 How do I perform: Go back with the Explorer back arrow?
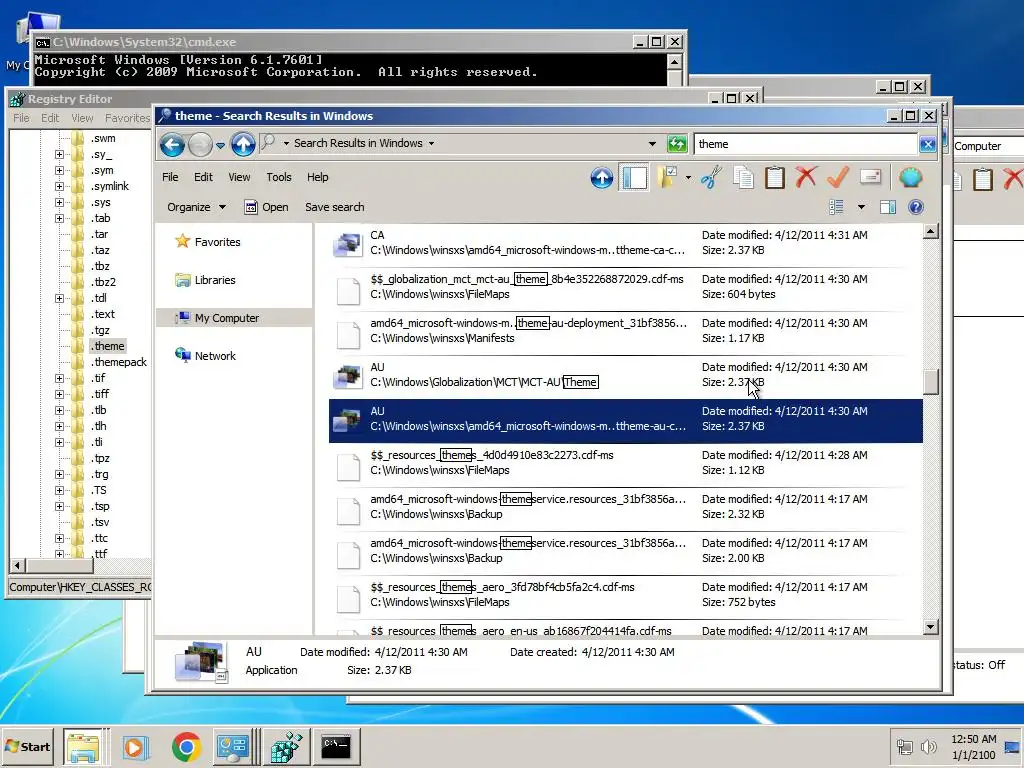[x=172, y=144]
